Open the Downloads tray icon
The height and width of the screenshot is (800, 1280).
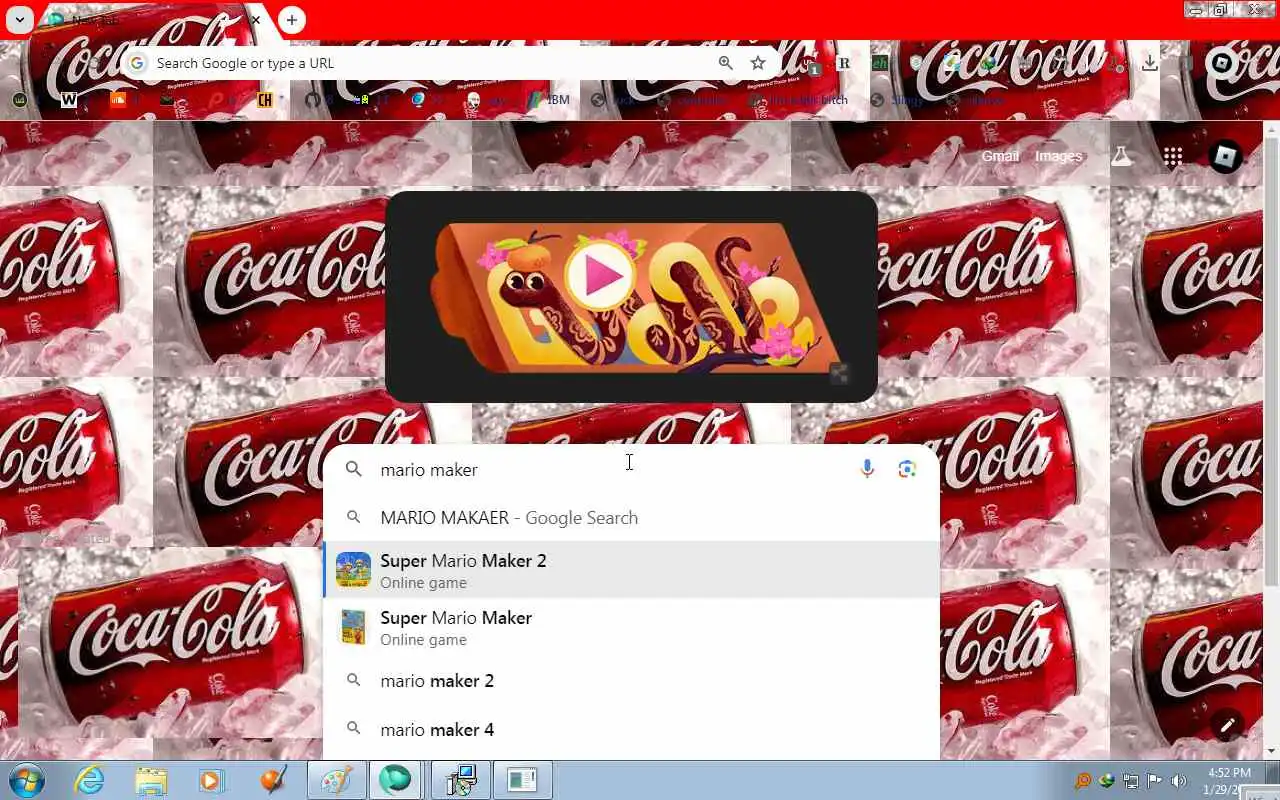coord(1150,63)
